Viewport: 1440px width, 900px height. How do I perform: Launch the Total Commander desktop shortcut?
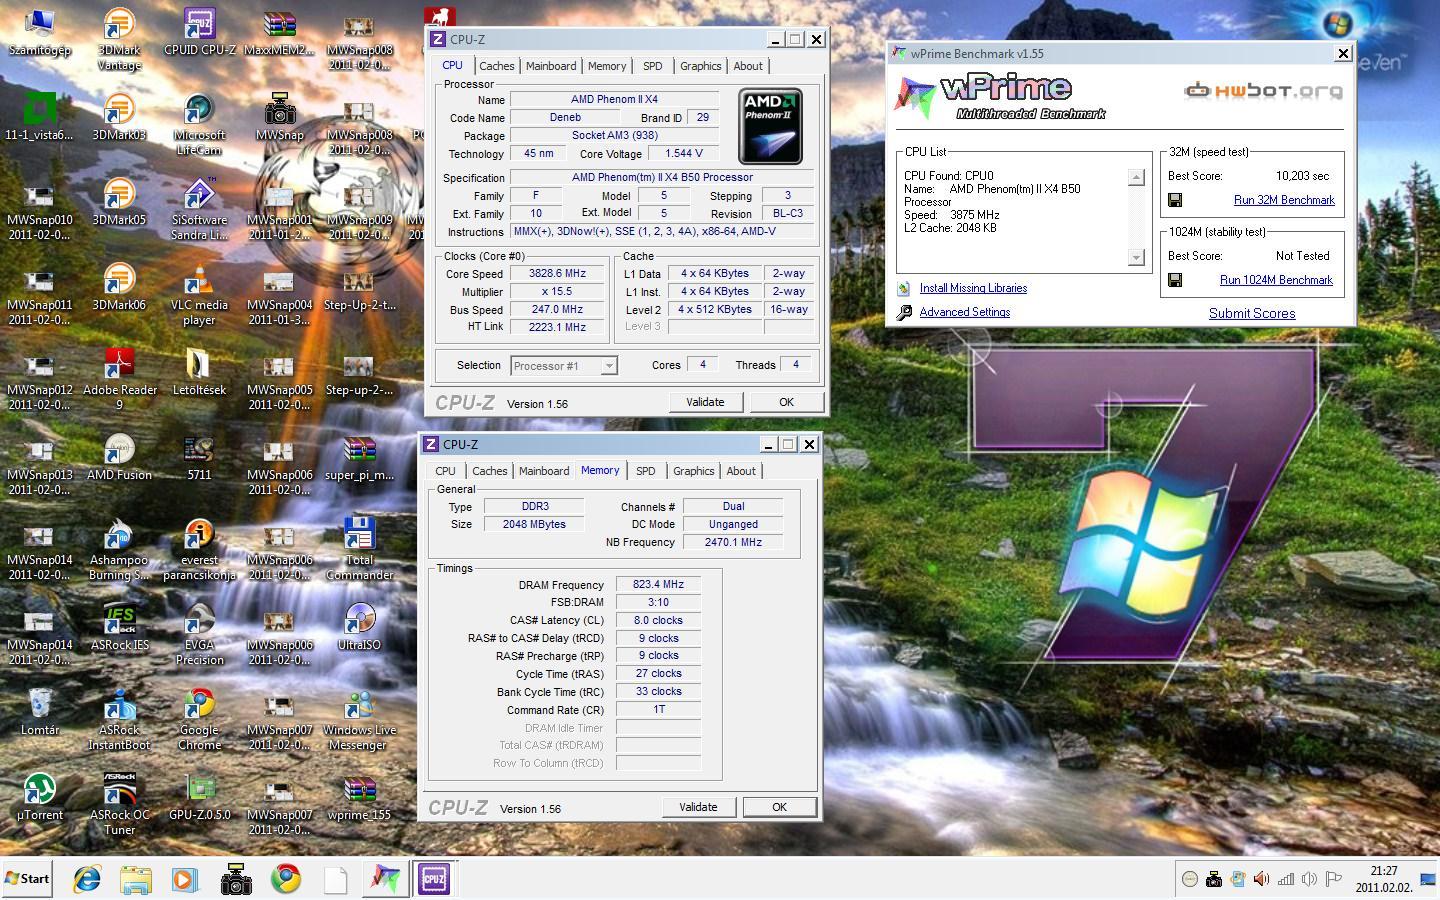tap(359, 548)
